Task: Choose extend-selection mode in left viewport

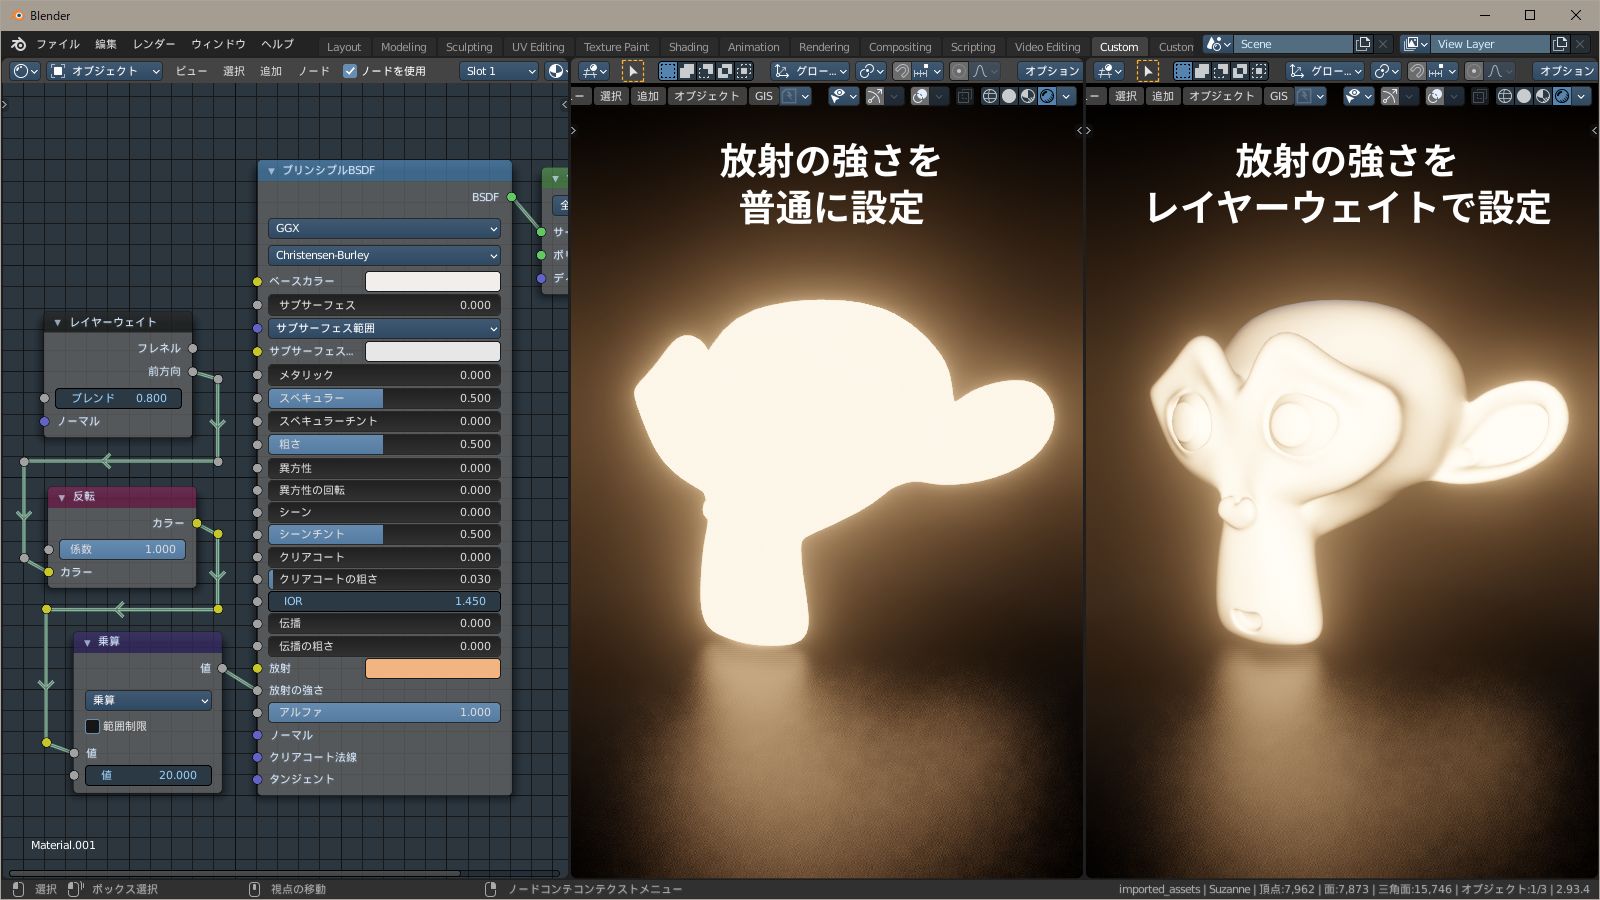Action: point(687,71)
